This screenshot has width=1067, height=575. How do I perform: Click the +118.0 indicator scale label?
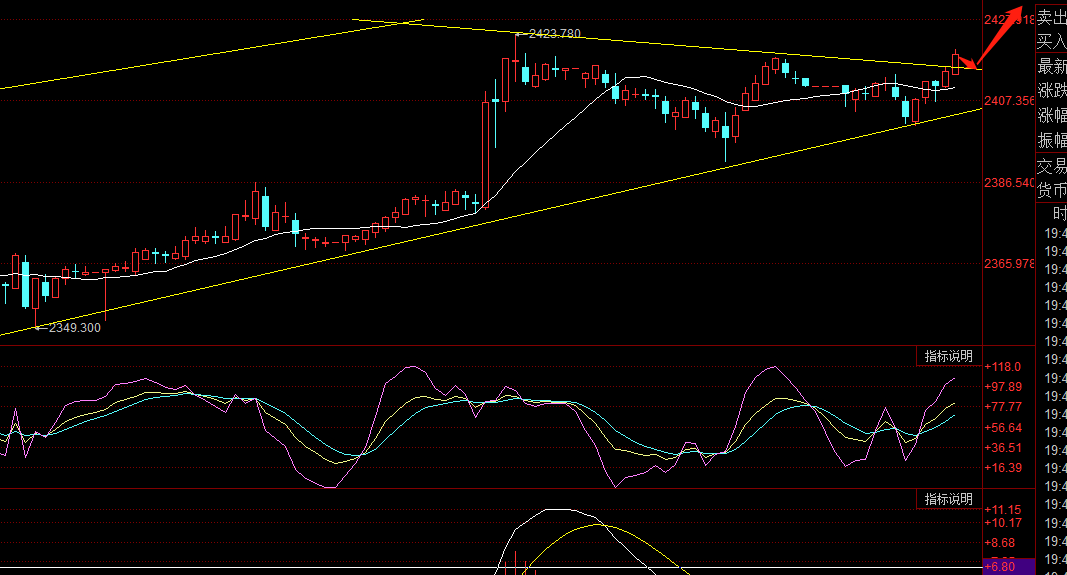tap(1003, 367)
